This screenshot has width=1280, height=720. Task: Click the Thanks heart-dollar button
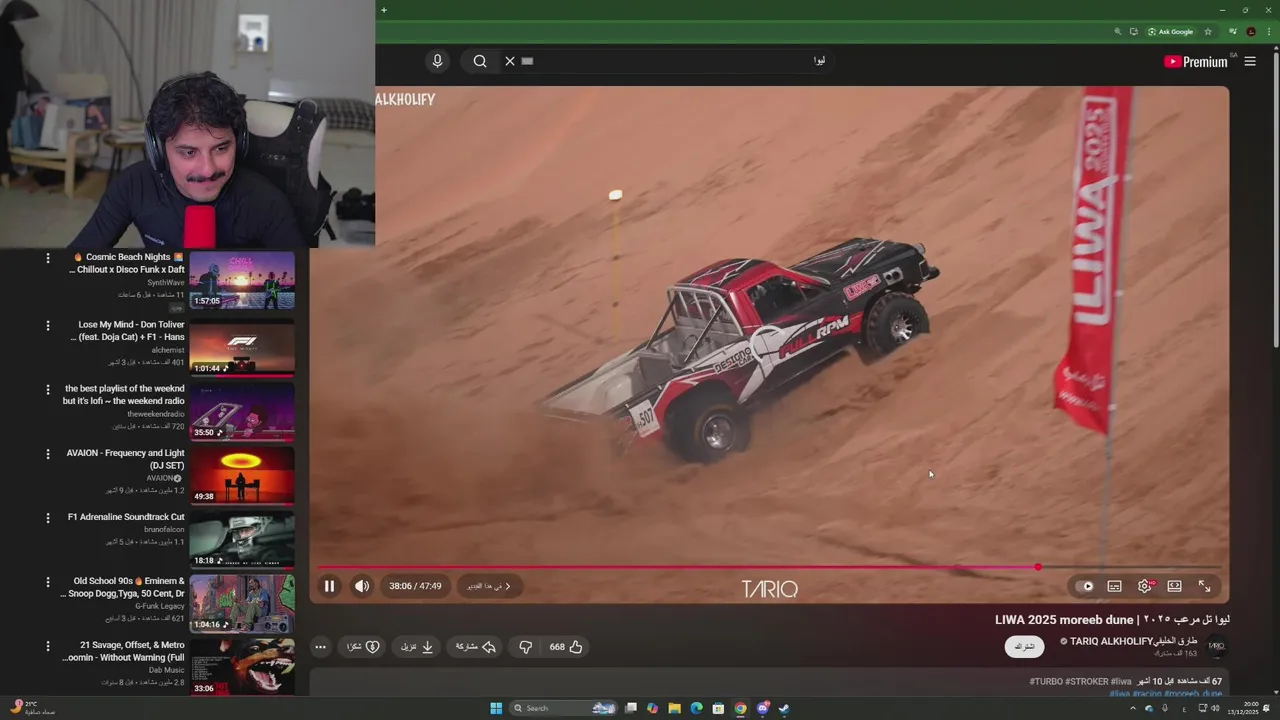[363, 647]
